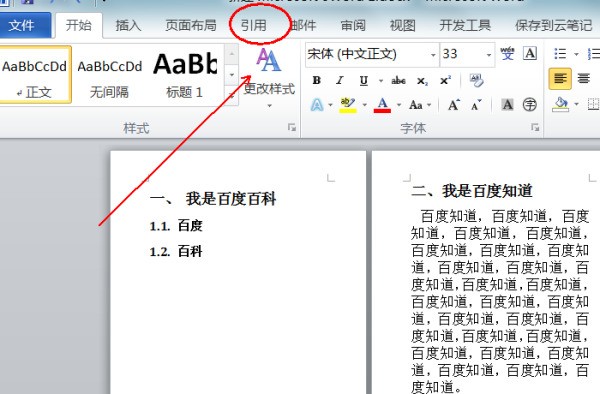Toggle align text left
This screenshot has width=600, height=394.
560,79
